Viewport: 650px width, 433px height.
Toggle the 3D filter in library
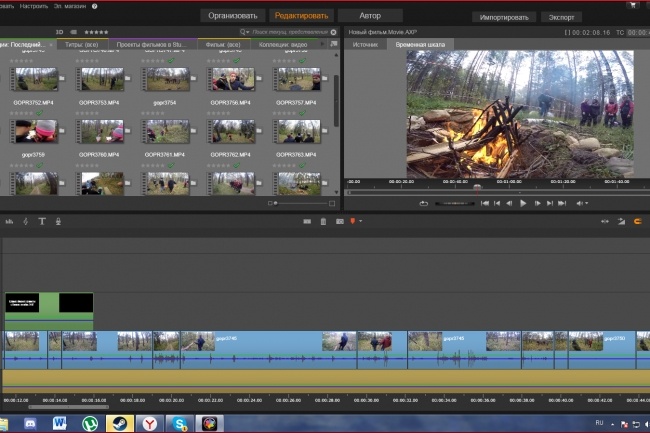point(59,32)
